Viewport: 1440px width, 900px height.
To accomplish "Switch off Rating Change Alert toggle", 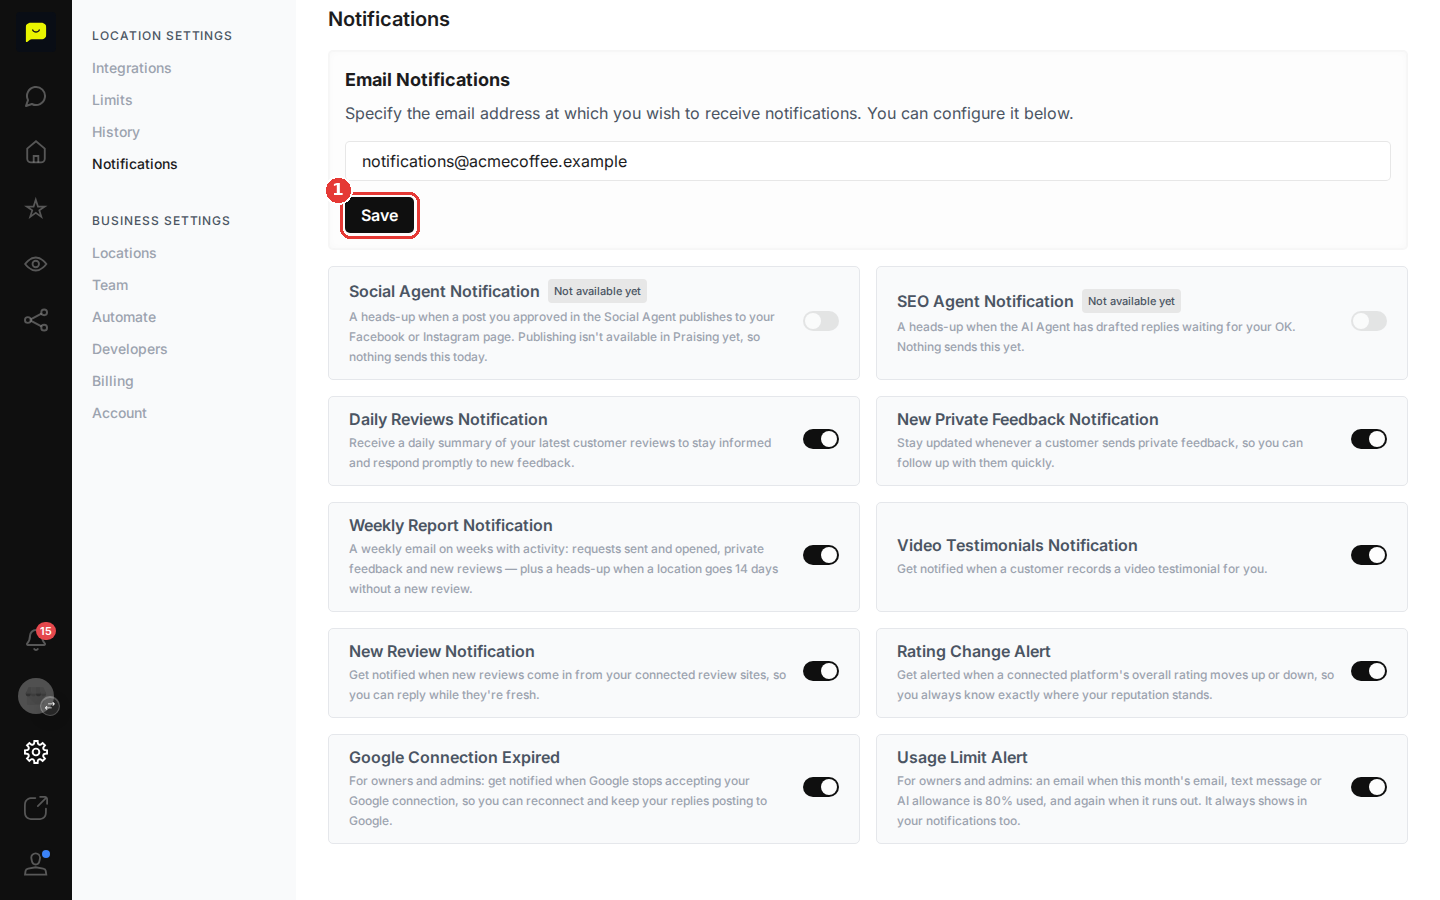I will [1369, 671].
